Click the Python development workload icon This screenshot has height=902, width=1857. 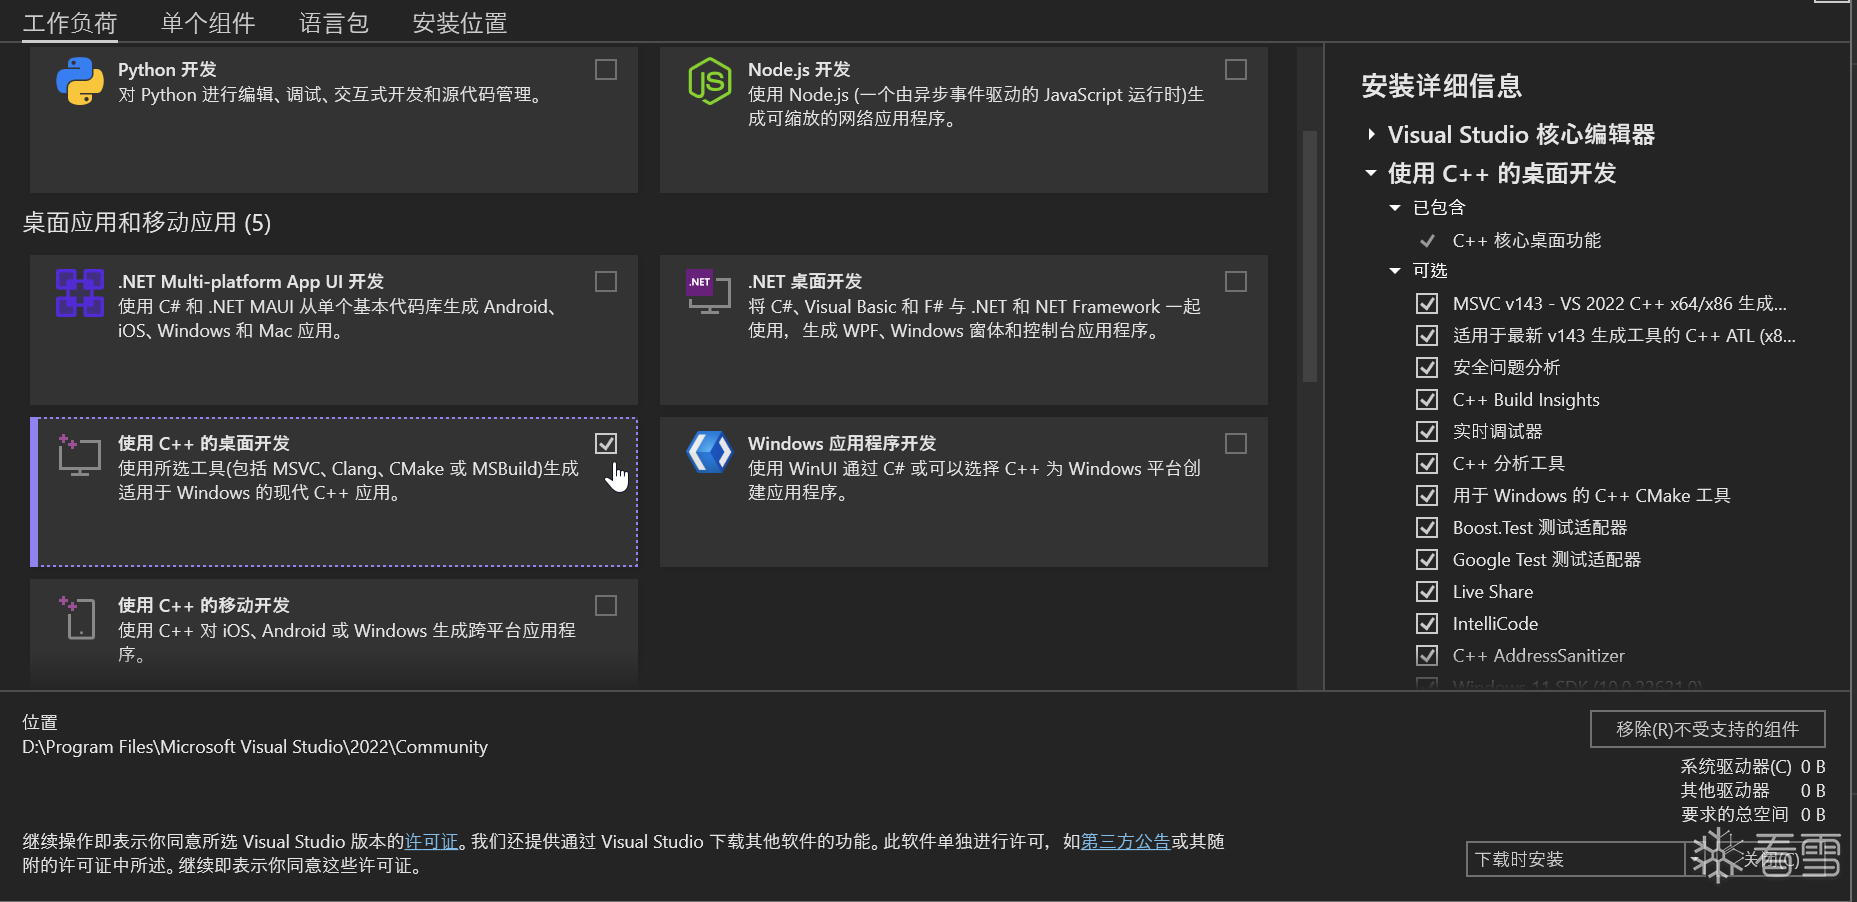(80, 81)
